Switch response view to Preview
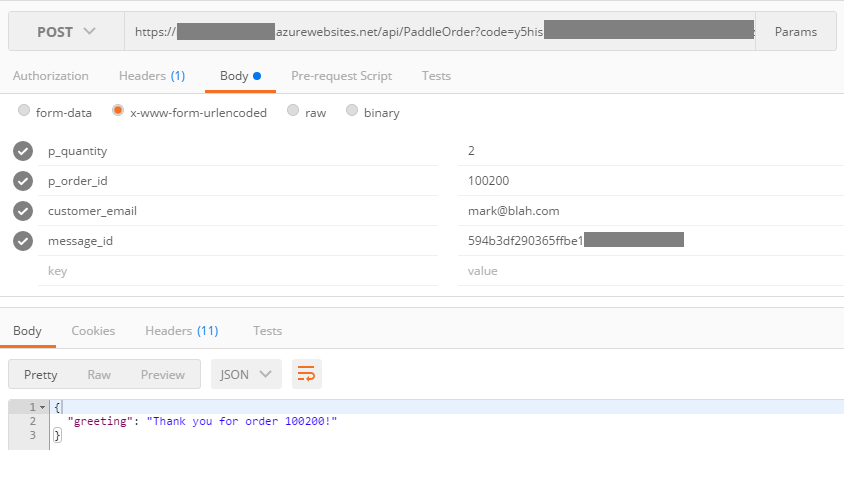Image resolution: width=844 pixels, height=482 pixels. coord(162,374)
